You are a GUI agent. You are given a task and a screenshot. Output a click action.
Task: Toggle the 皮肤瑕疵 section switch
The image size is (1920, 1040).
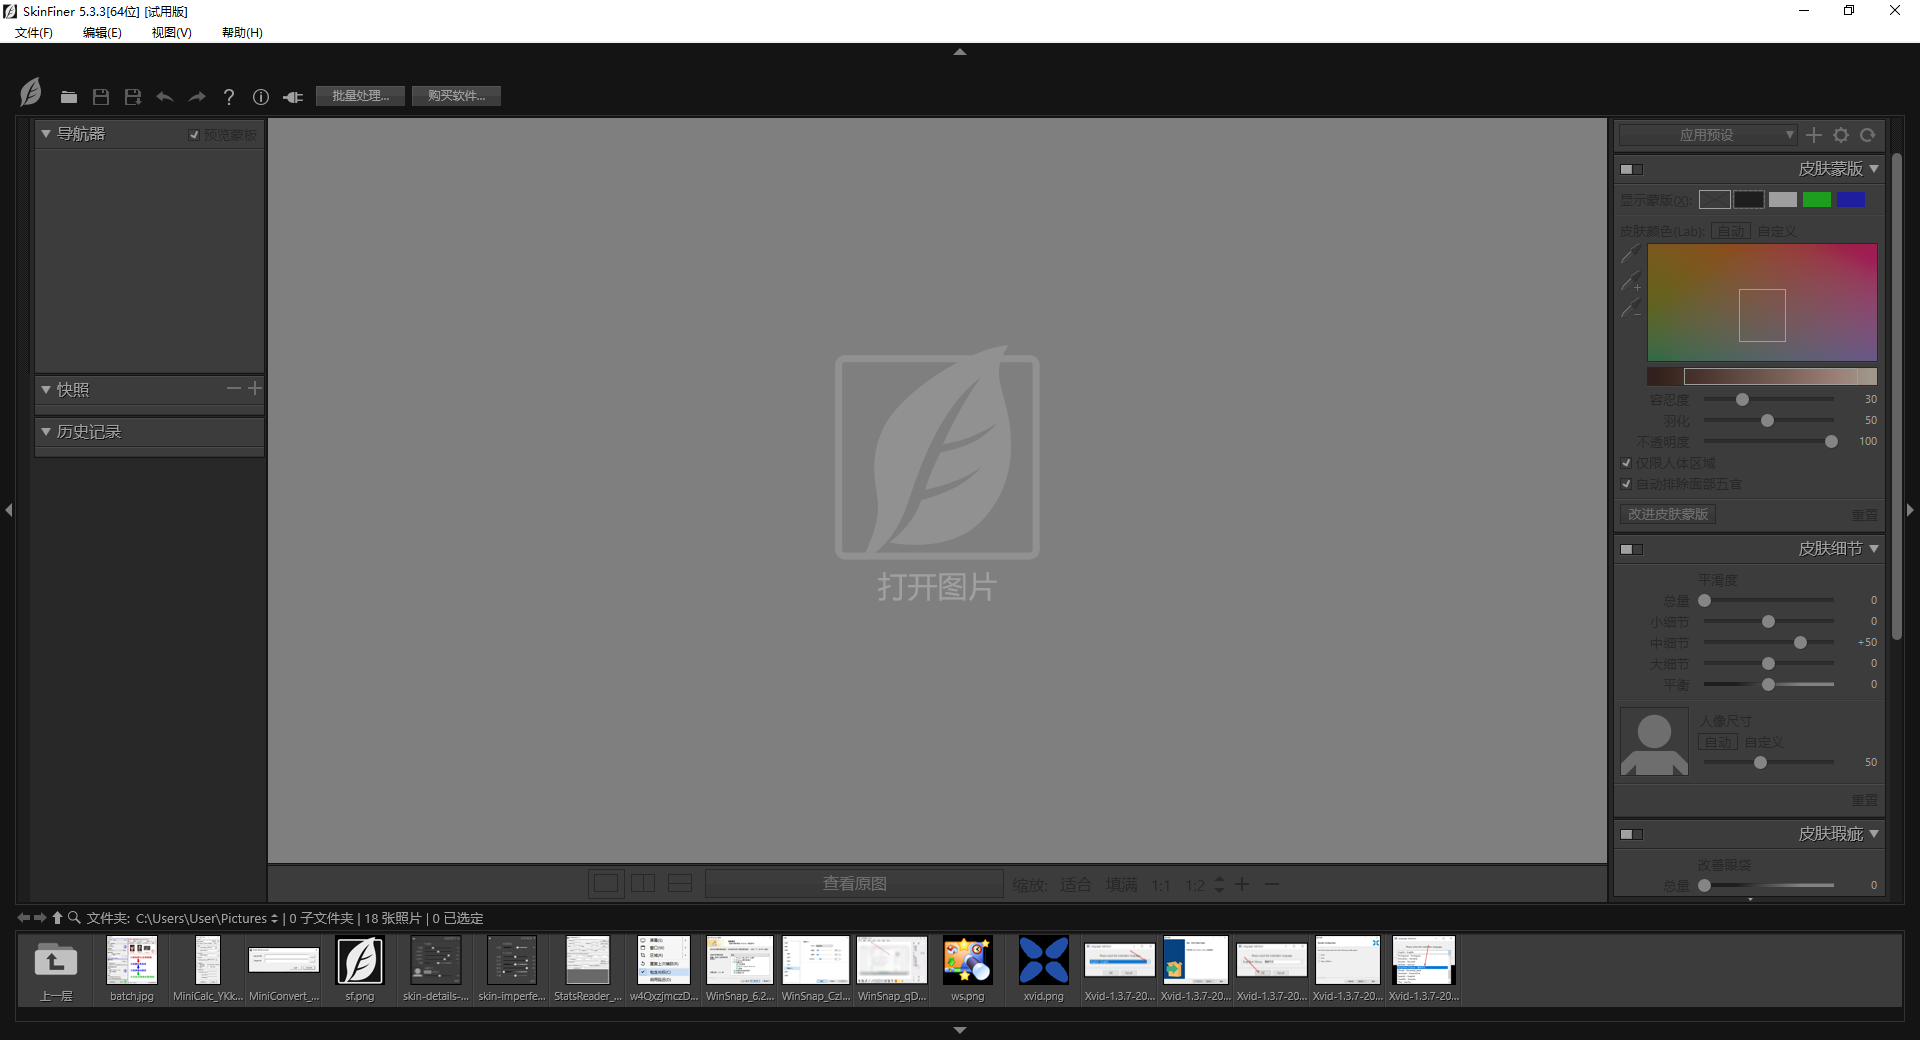pyautogui.click(x=1632, y=834)
